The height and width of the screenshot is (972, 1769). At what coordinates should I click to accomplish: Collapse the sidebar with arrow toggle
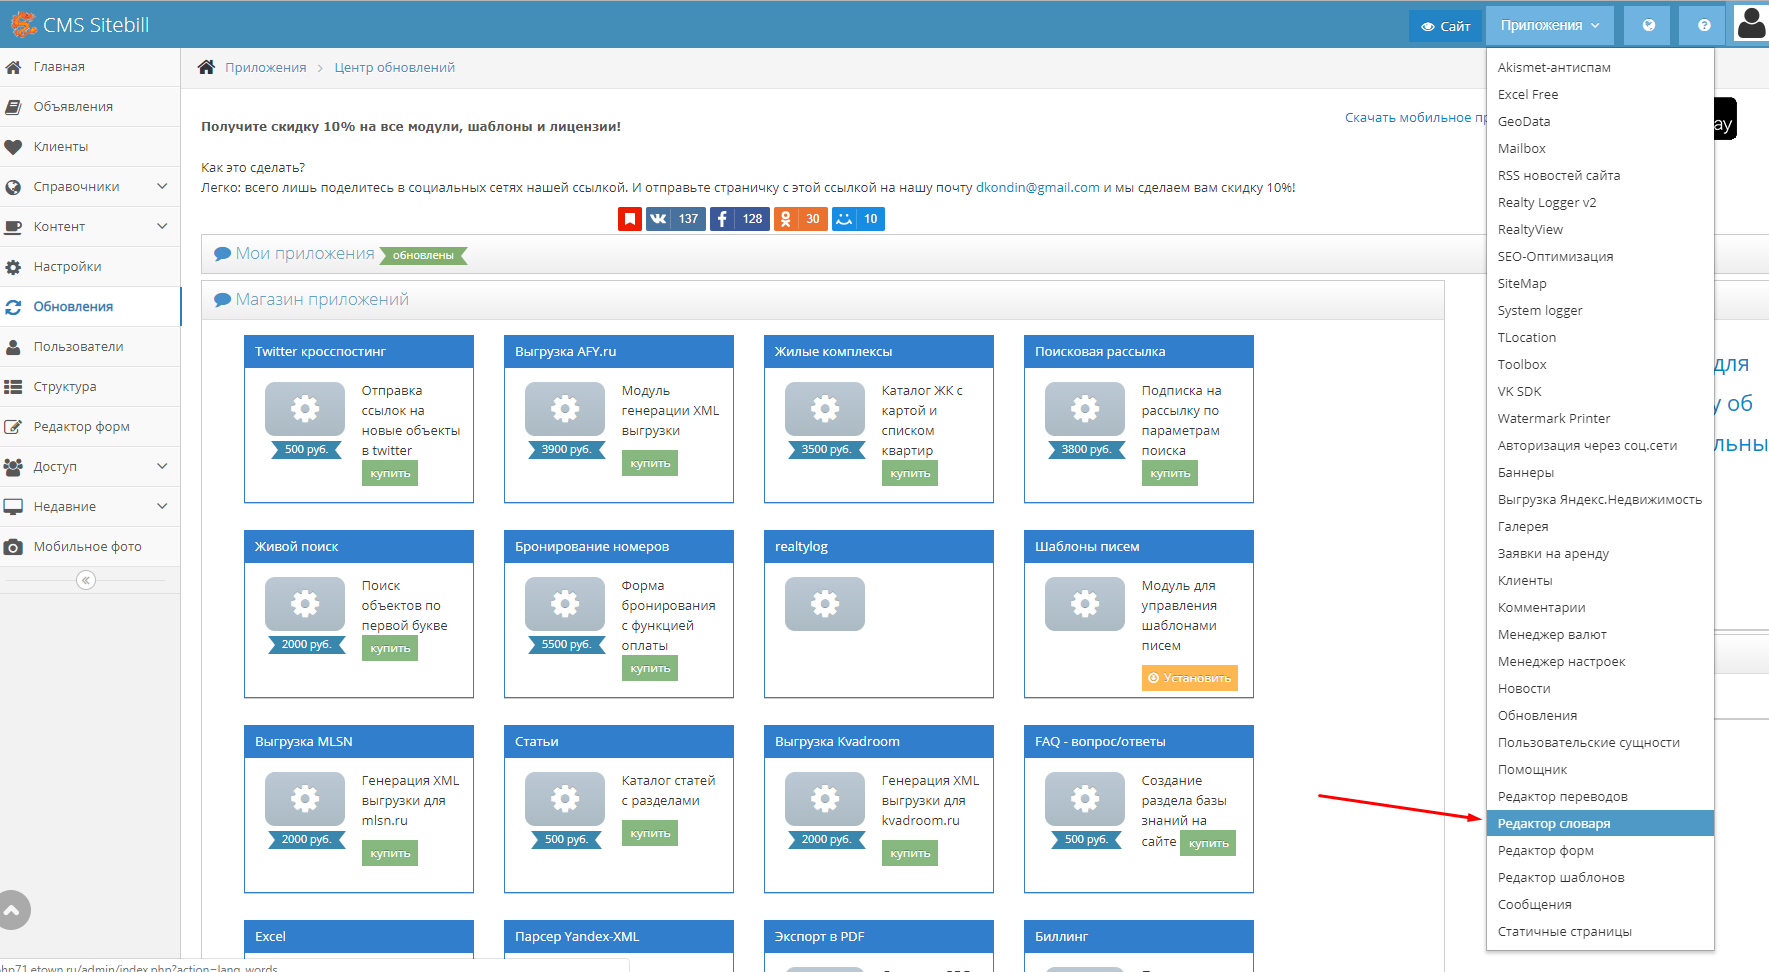coord(86,580)
